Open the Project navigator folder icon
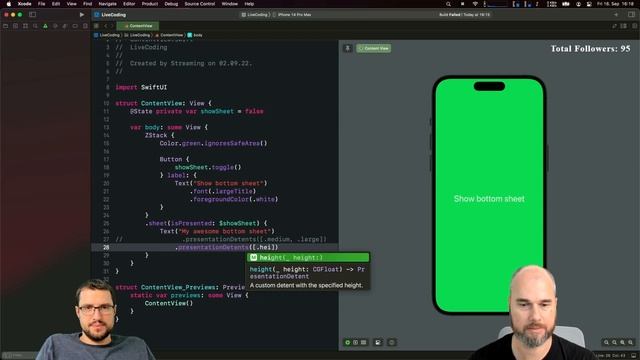 pyautogui.click(x=6, y=26)
